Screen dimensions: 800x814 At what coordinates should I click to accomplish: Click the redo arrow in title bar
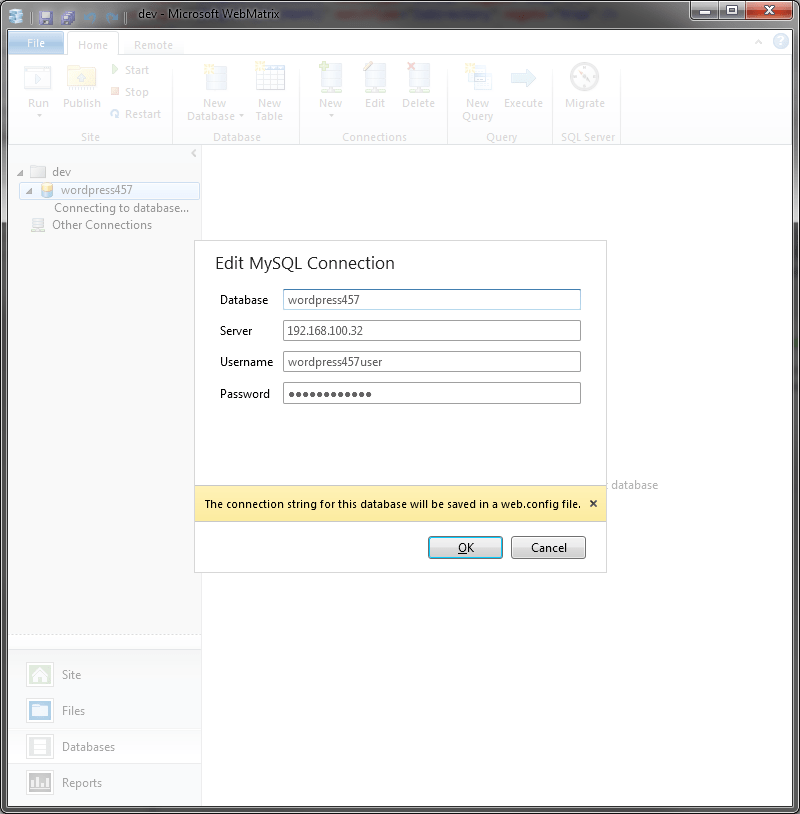[111, 18]
